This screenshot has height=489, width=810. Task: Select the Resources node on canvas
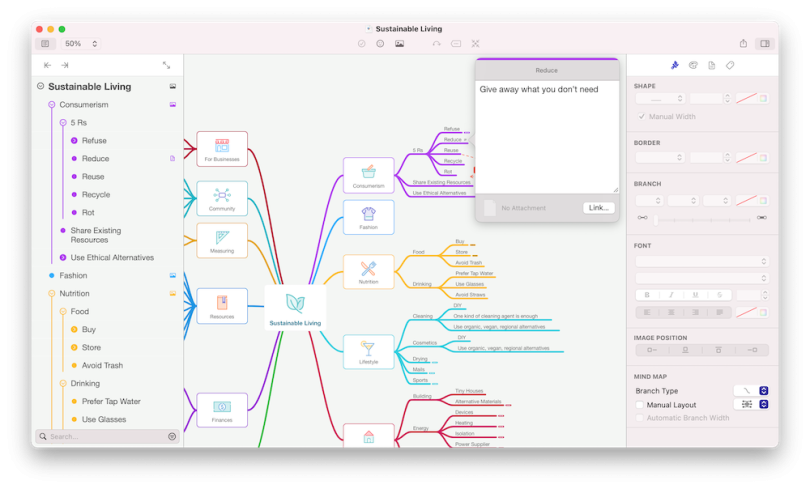click(222, 306)
